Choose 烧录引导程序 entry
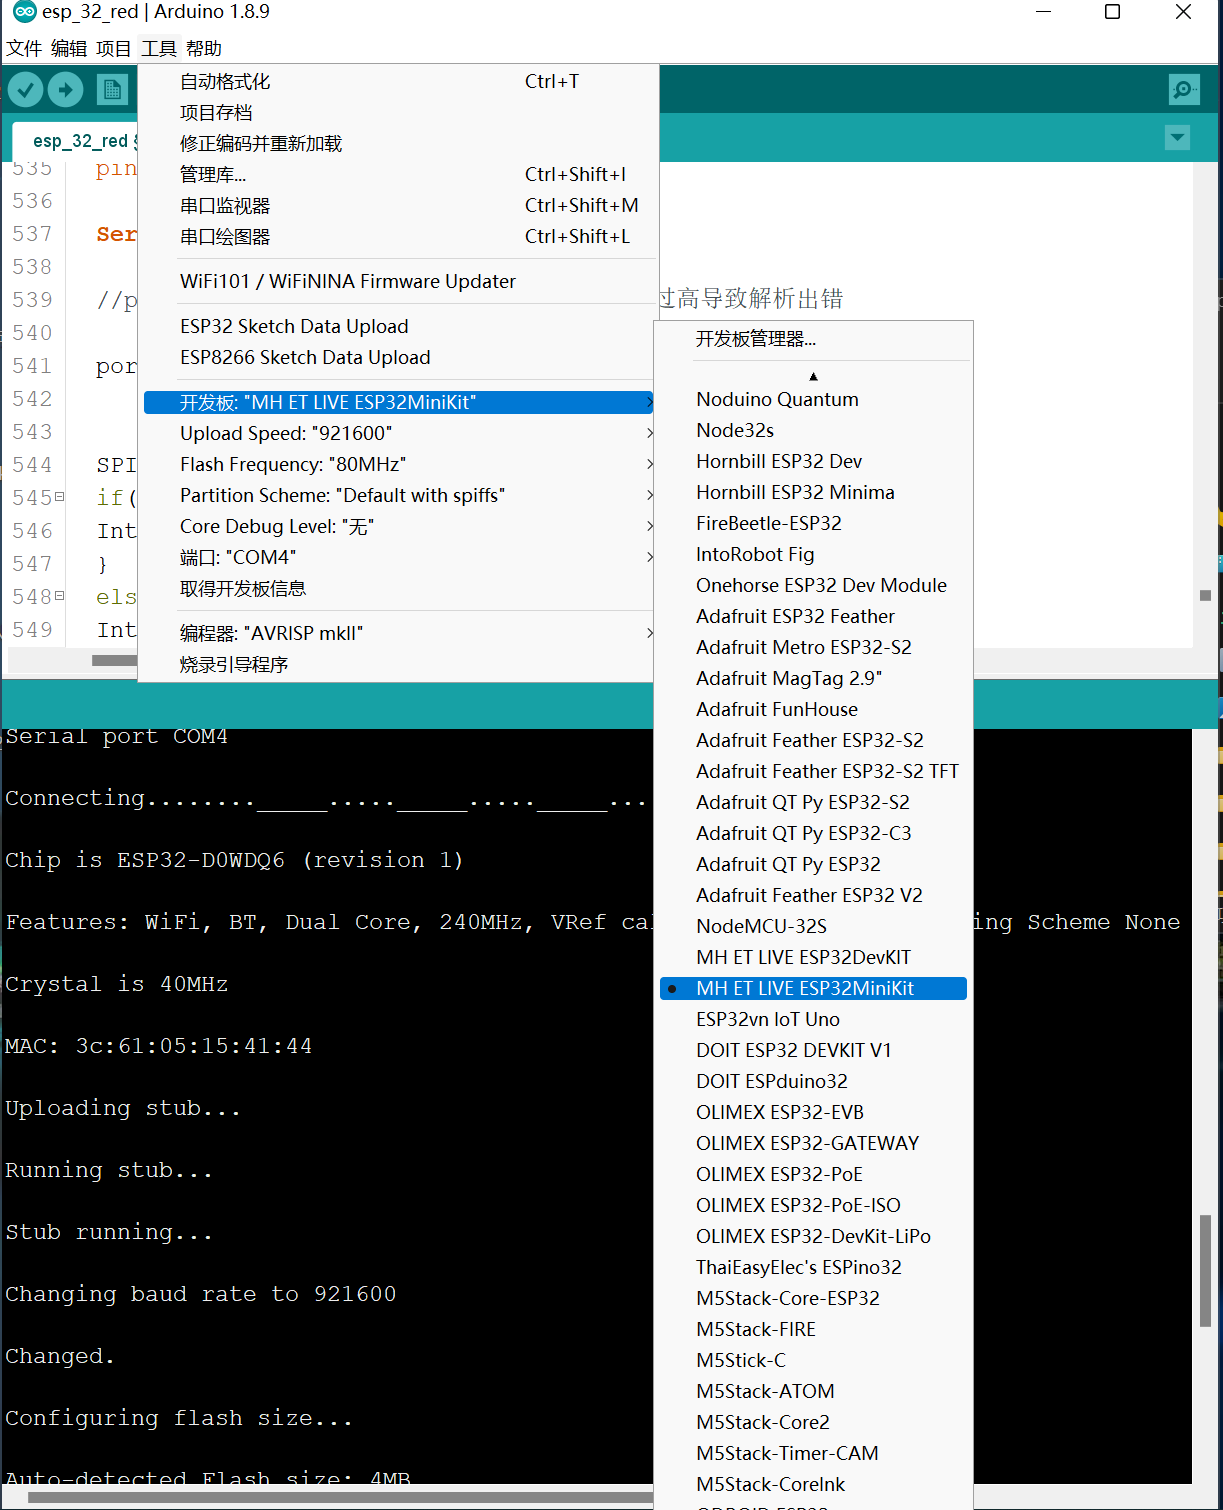 pyautogui.click(x=398, y=665)
